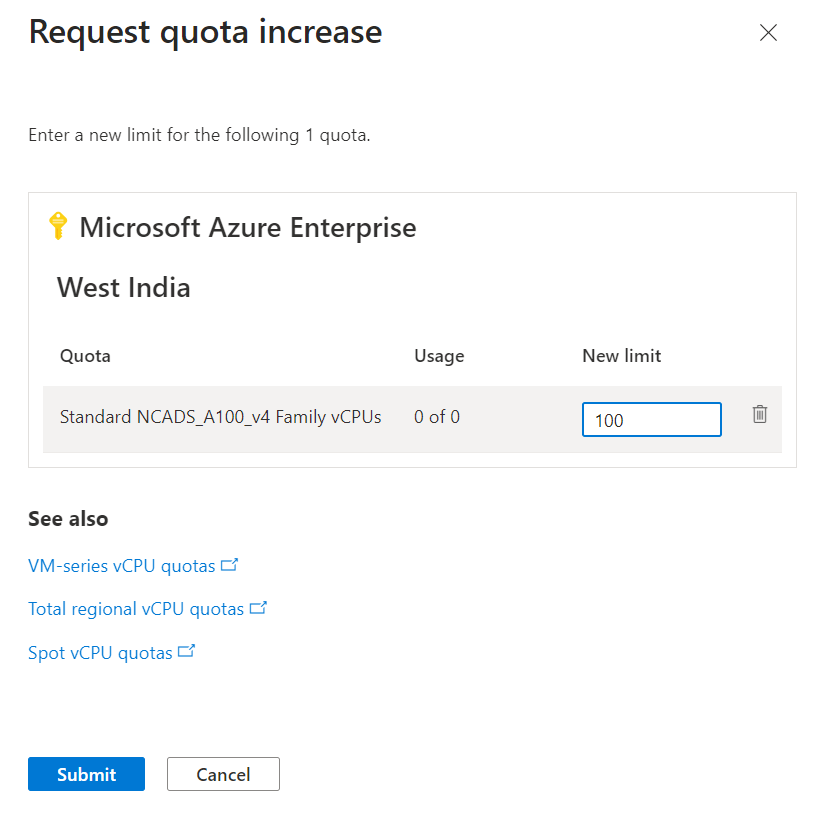Screen dimensions: 816x815
Task: Click the external link icon beside Total regional vCPU quotas
Action: click(258, 608)
